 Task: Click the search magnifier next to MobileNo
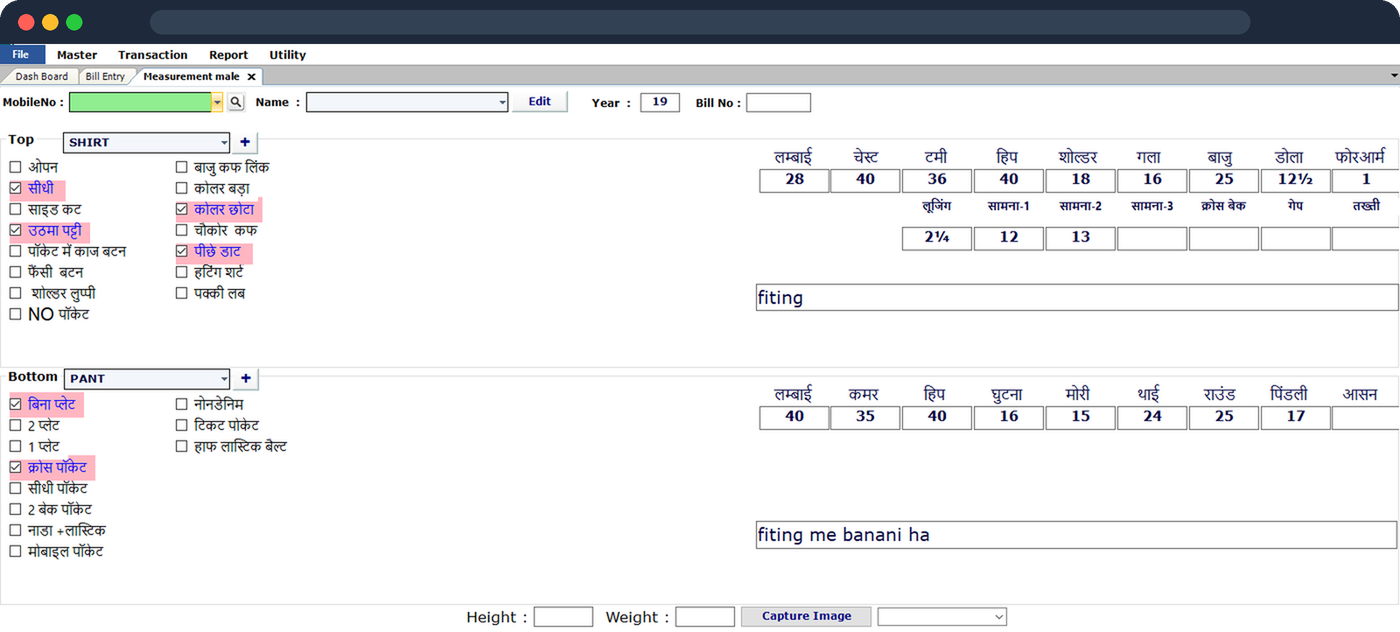click(x=236, y=102)
